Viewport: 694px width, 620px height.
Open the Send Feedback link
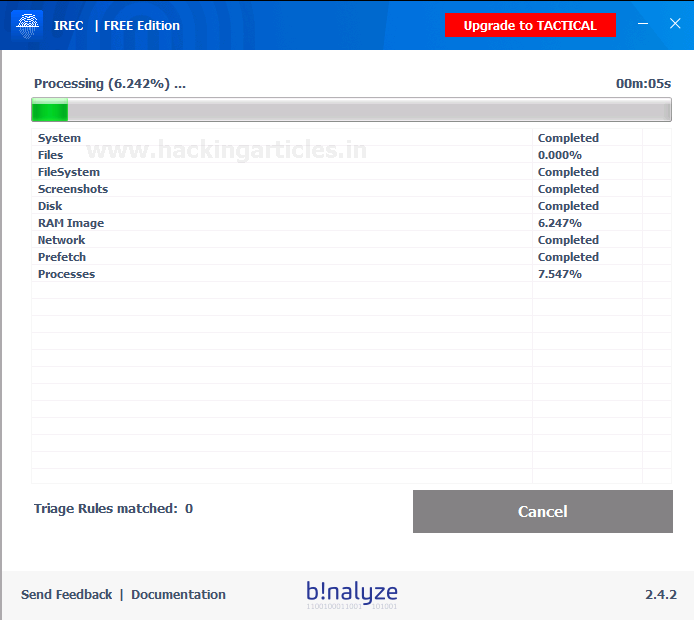click(66, 594)
